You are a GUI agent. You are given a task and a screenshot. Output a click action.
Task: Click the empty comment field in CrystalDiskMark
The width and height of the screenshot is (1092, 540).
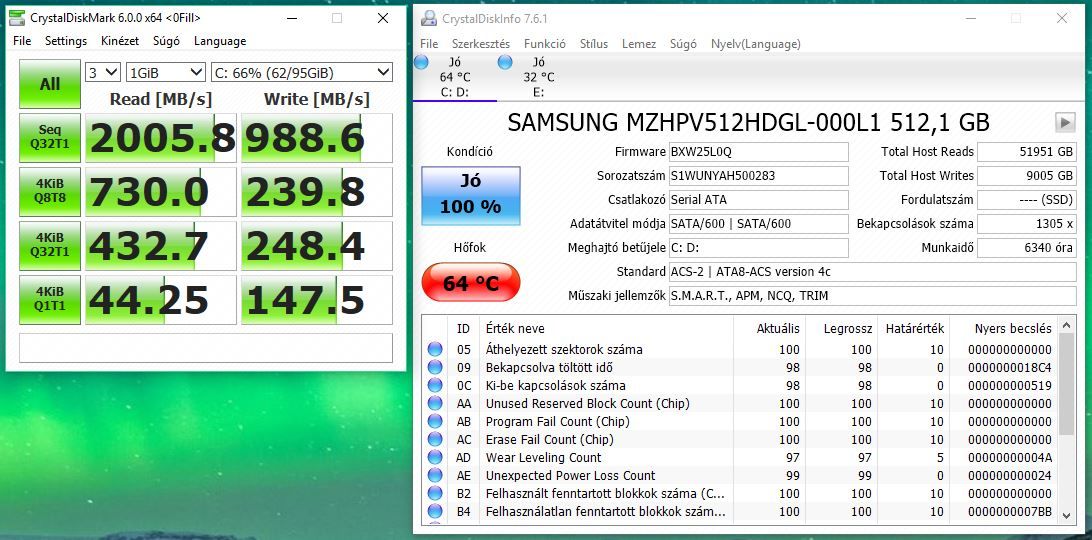tap(205, 348)
